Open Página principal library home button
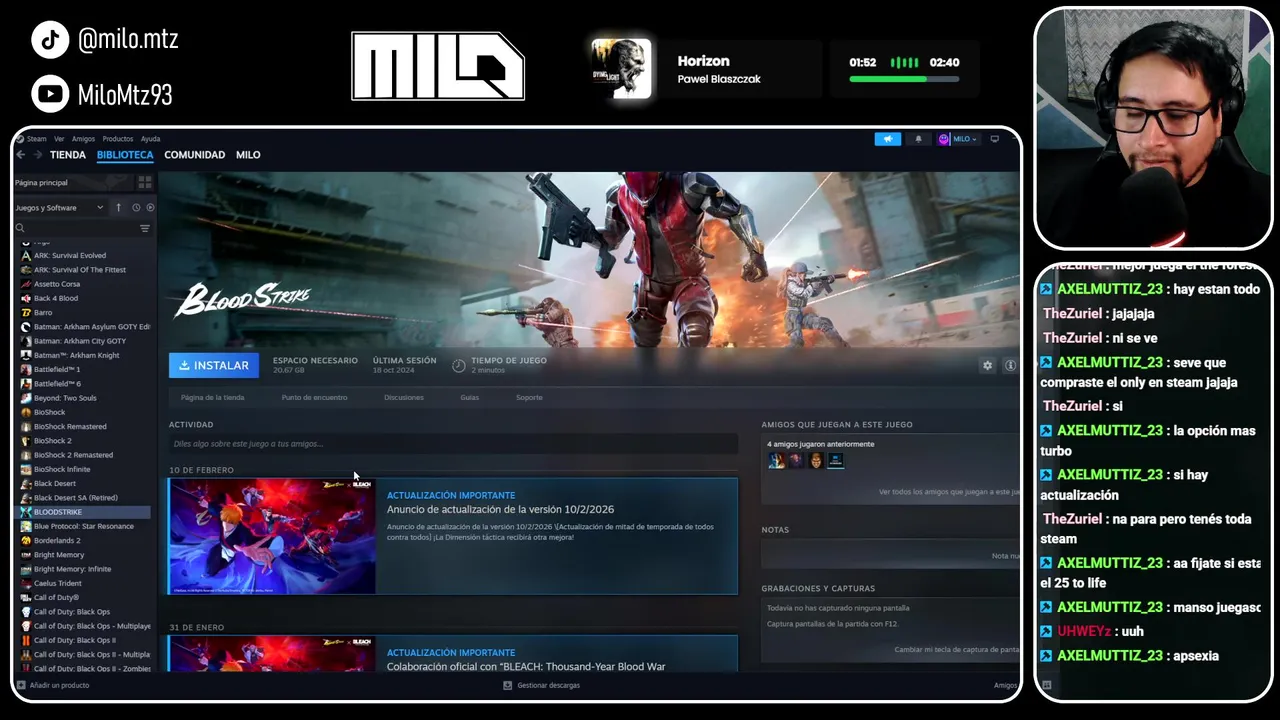The height and width of the screenshot is (720, 1280). pos(74,183)
